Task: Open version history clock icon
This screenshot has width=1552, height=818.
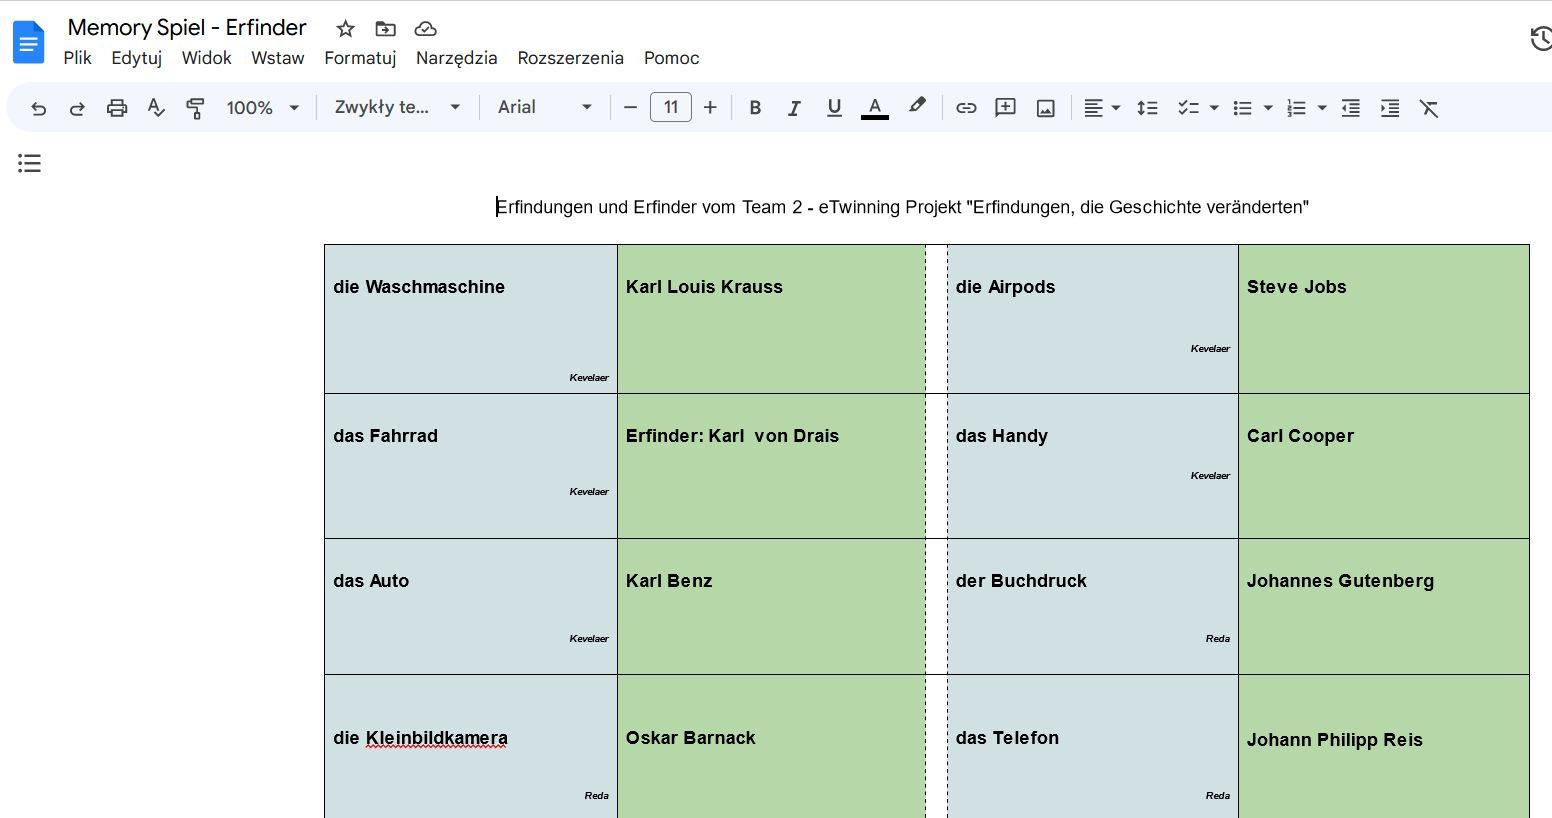Action: [x=1540, y=38]
